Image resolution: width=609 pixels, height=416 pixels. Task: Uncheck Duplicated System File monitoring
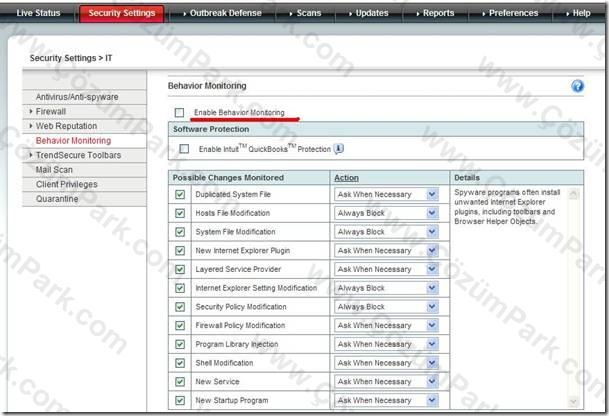(x=180, y=194)
